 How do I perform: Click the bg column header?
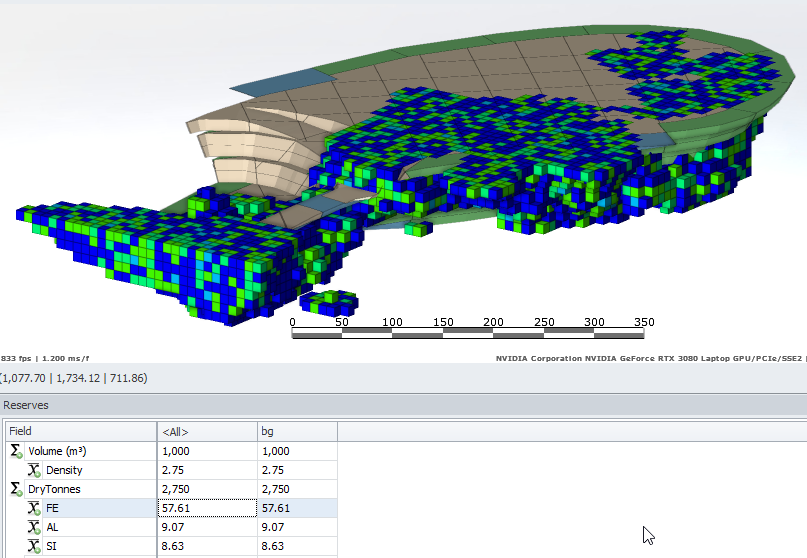[x=296, y=432]
